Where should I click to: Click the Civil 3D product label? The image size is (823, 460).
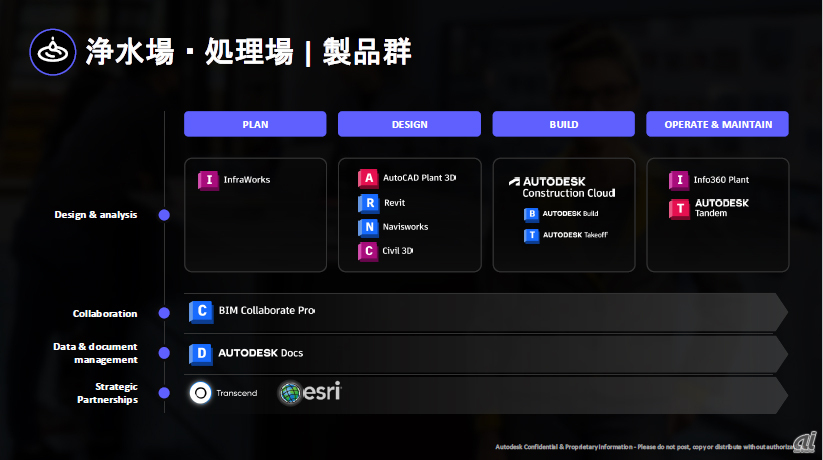point(397,251)
